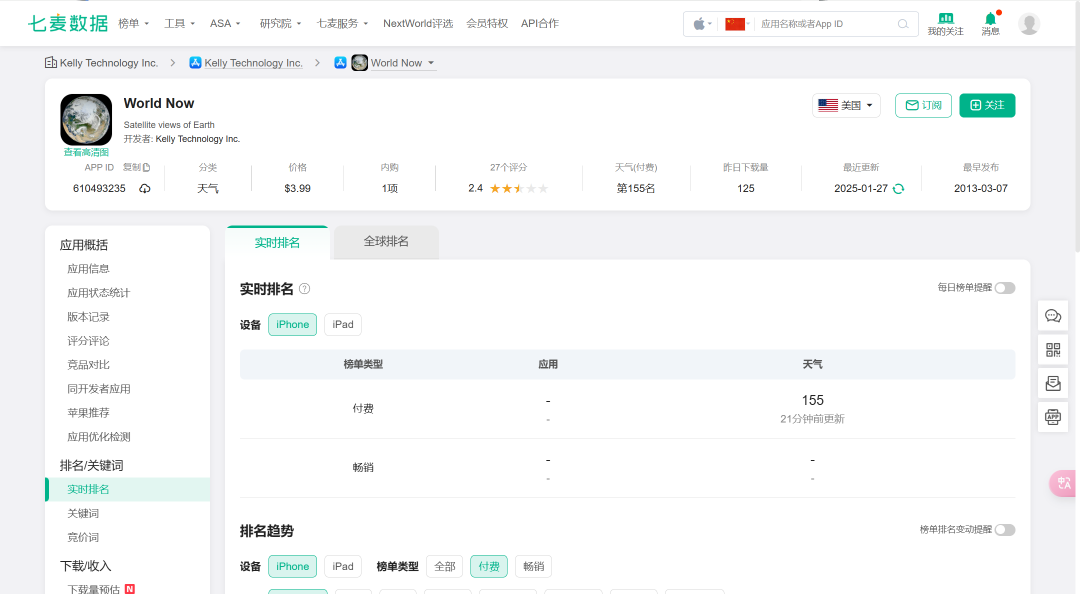The height and width of the screenshot is (594, 1080).
Task: Click the user avatar icon
Action: (1029, 24)
